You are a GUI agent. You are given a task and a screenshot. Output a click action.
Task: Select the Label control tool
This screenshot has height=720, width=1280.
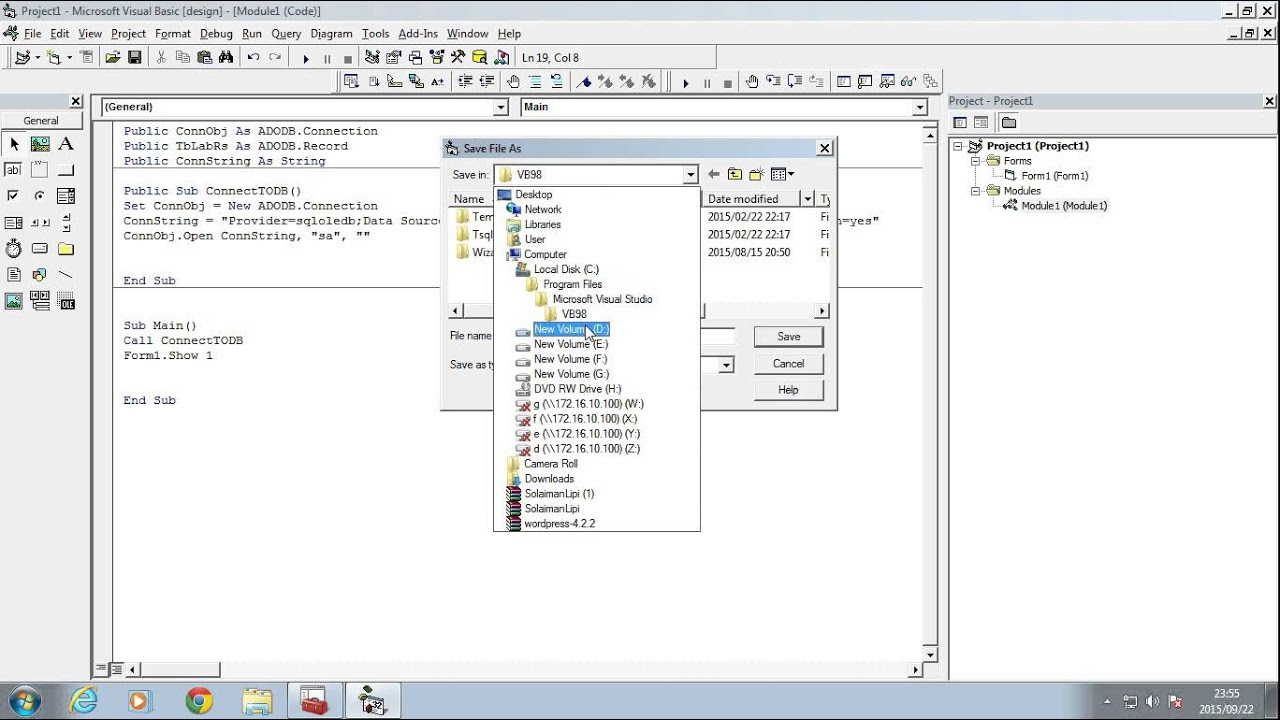pyautogui.click(x=66, y=144)
